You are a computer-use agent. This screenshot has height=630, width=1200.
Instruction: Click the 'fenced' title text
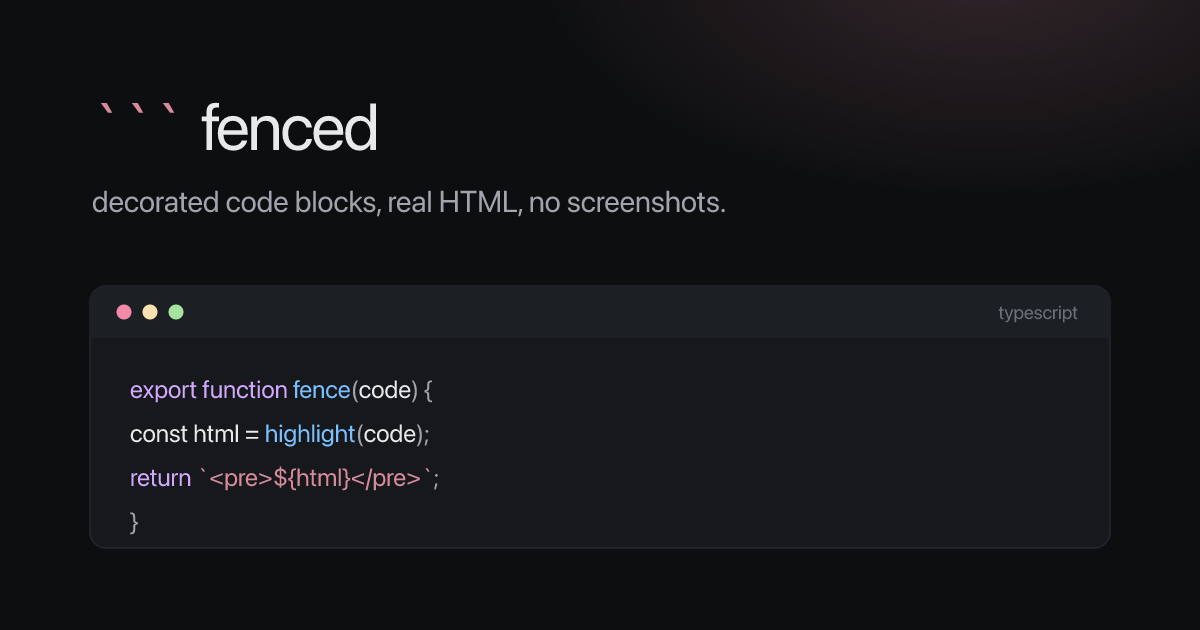click(x=289, y=129)
